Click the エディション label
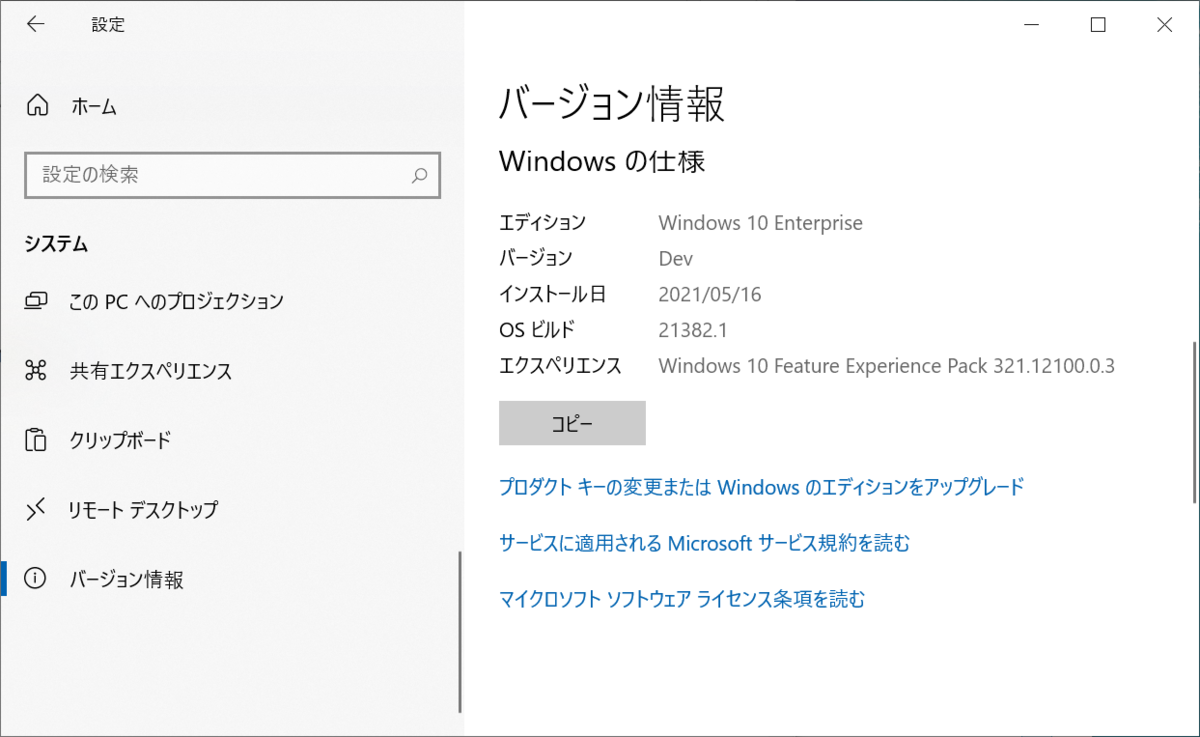Viewport: 1200px width, 737px height. [542, 222]
